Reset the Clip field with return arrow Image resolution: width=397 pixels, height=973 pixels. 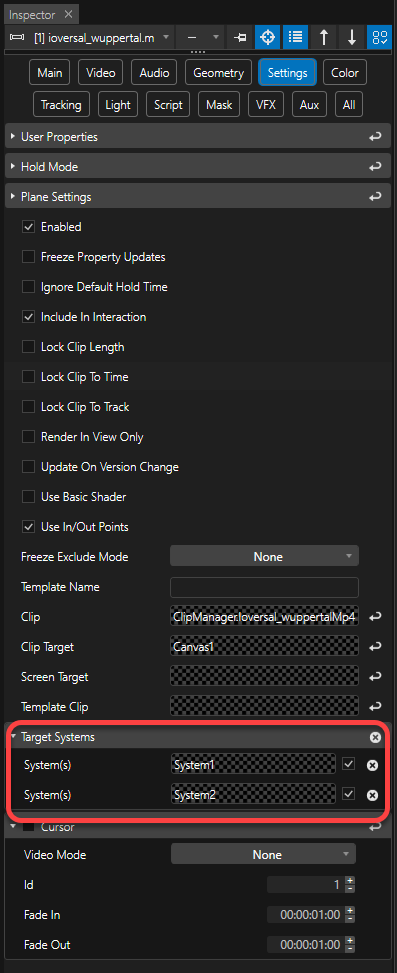tap(375, 617)
